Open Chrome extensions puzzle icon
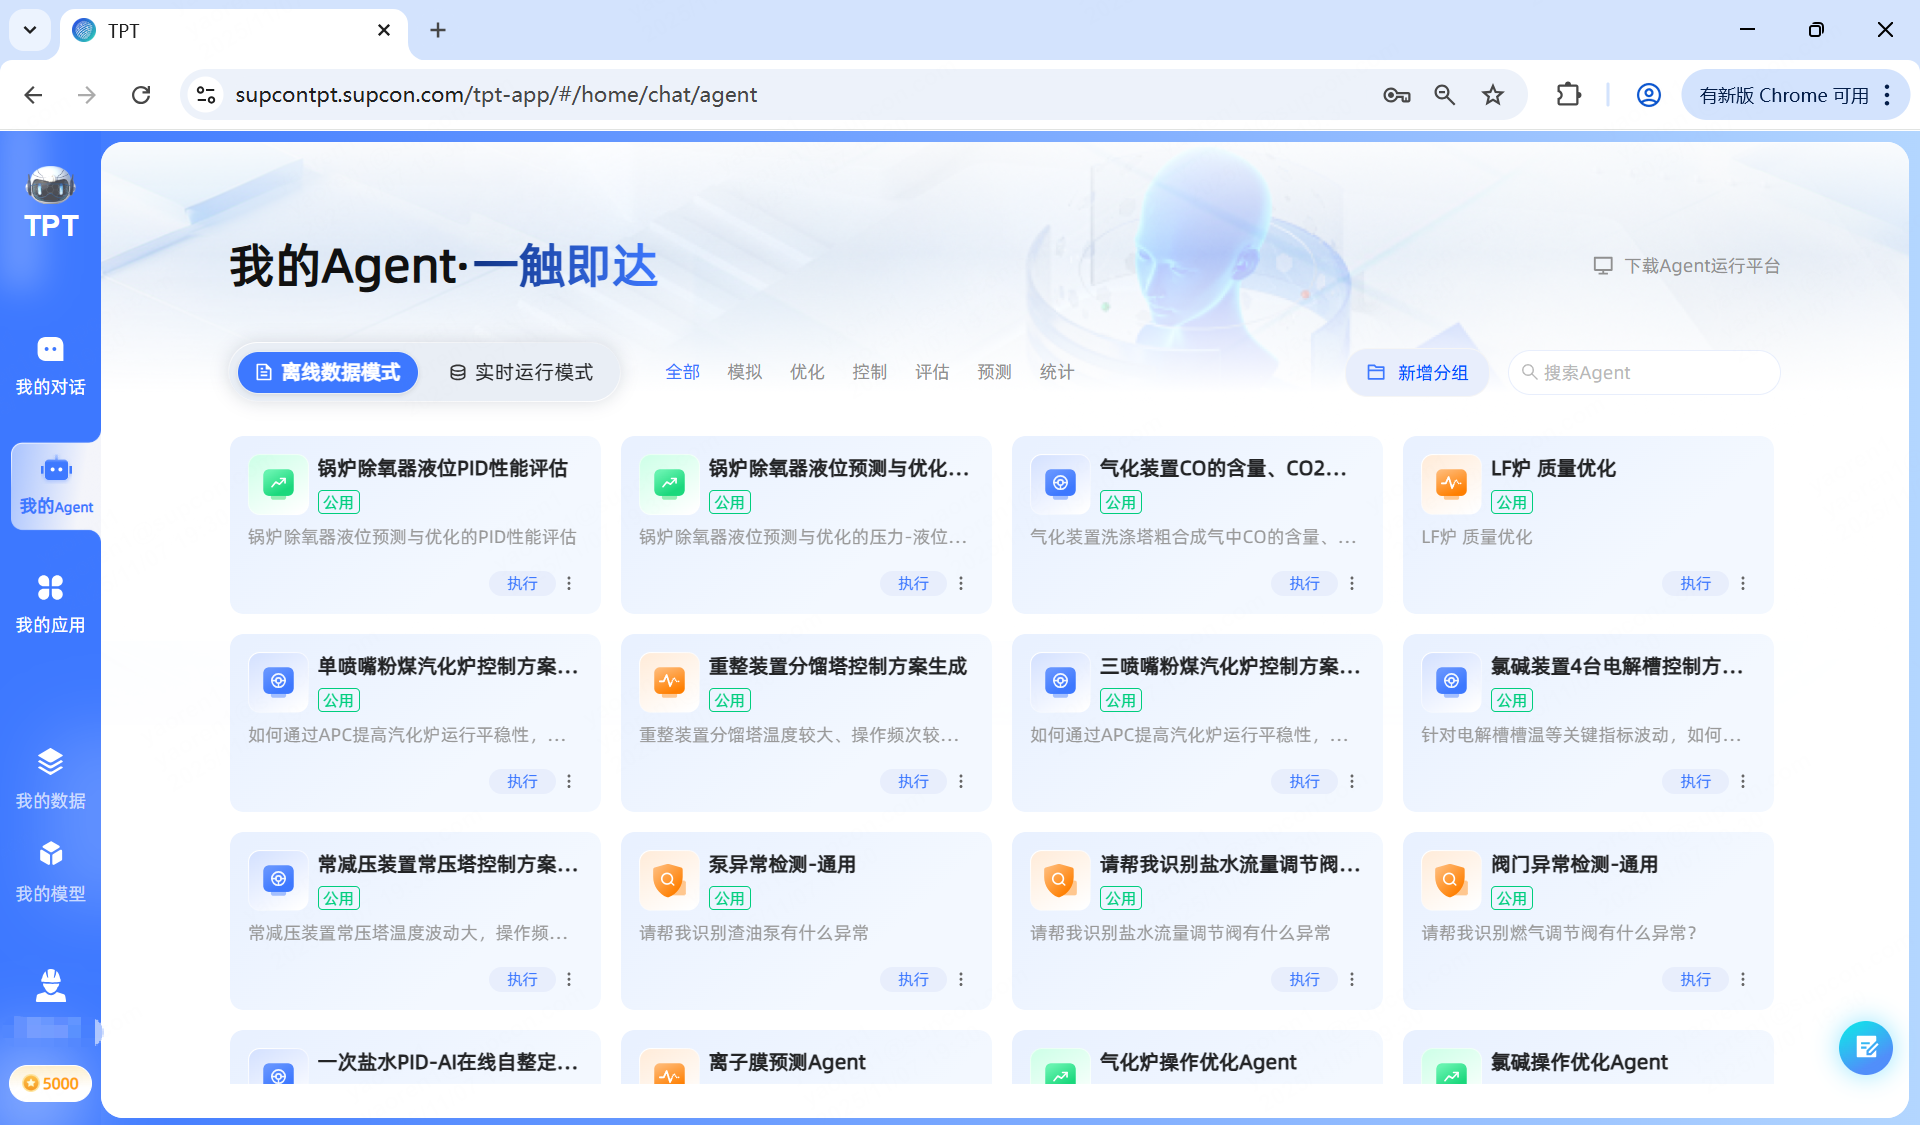Viewport: 1920px width, 1125px height. pos(1568,94)
